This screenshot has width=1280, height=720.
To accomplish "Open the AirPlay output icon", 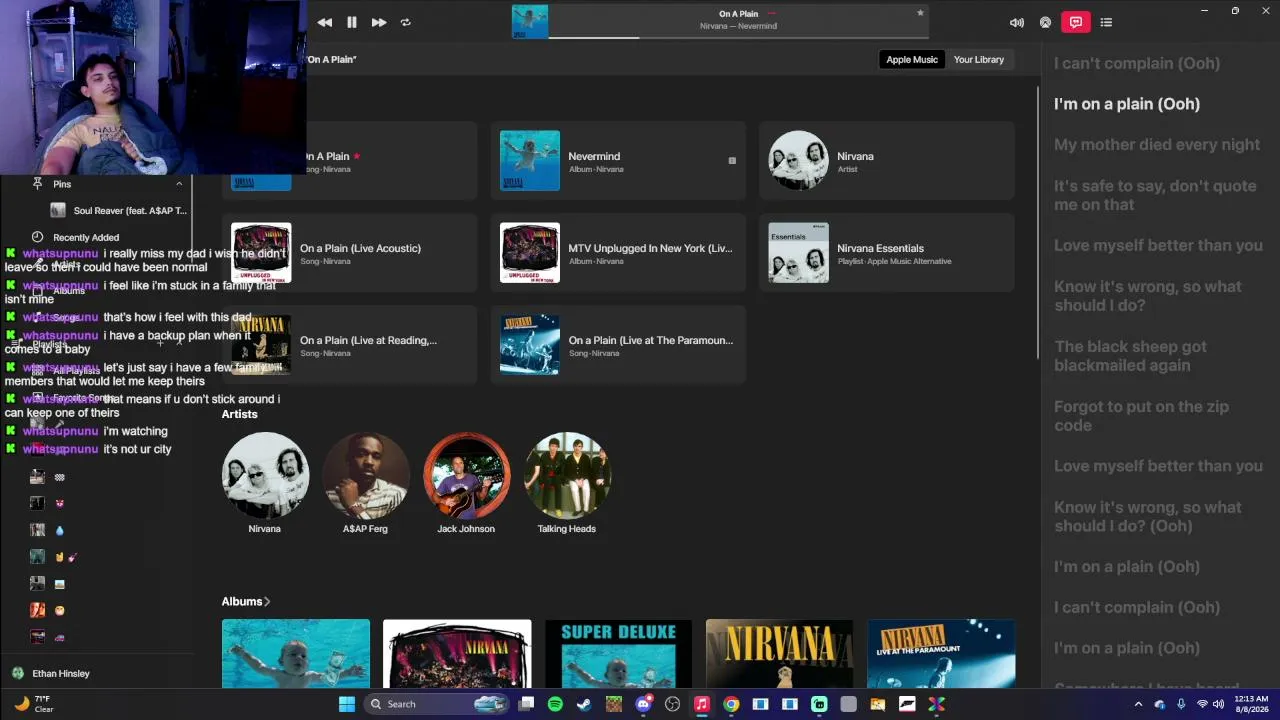I will [x=1045, y=22].
